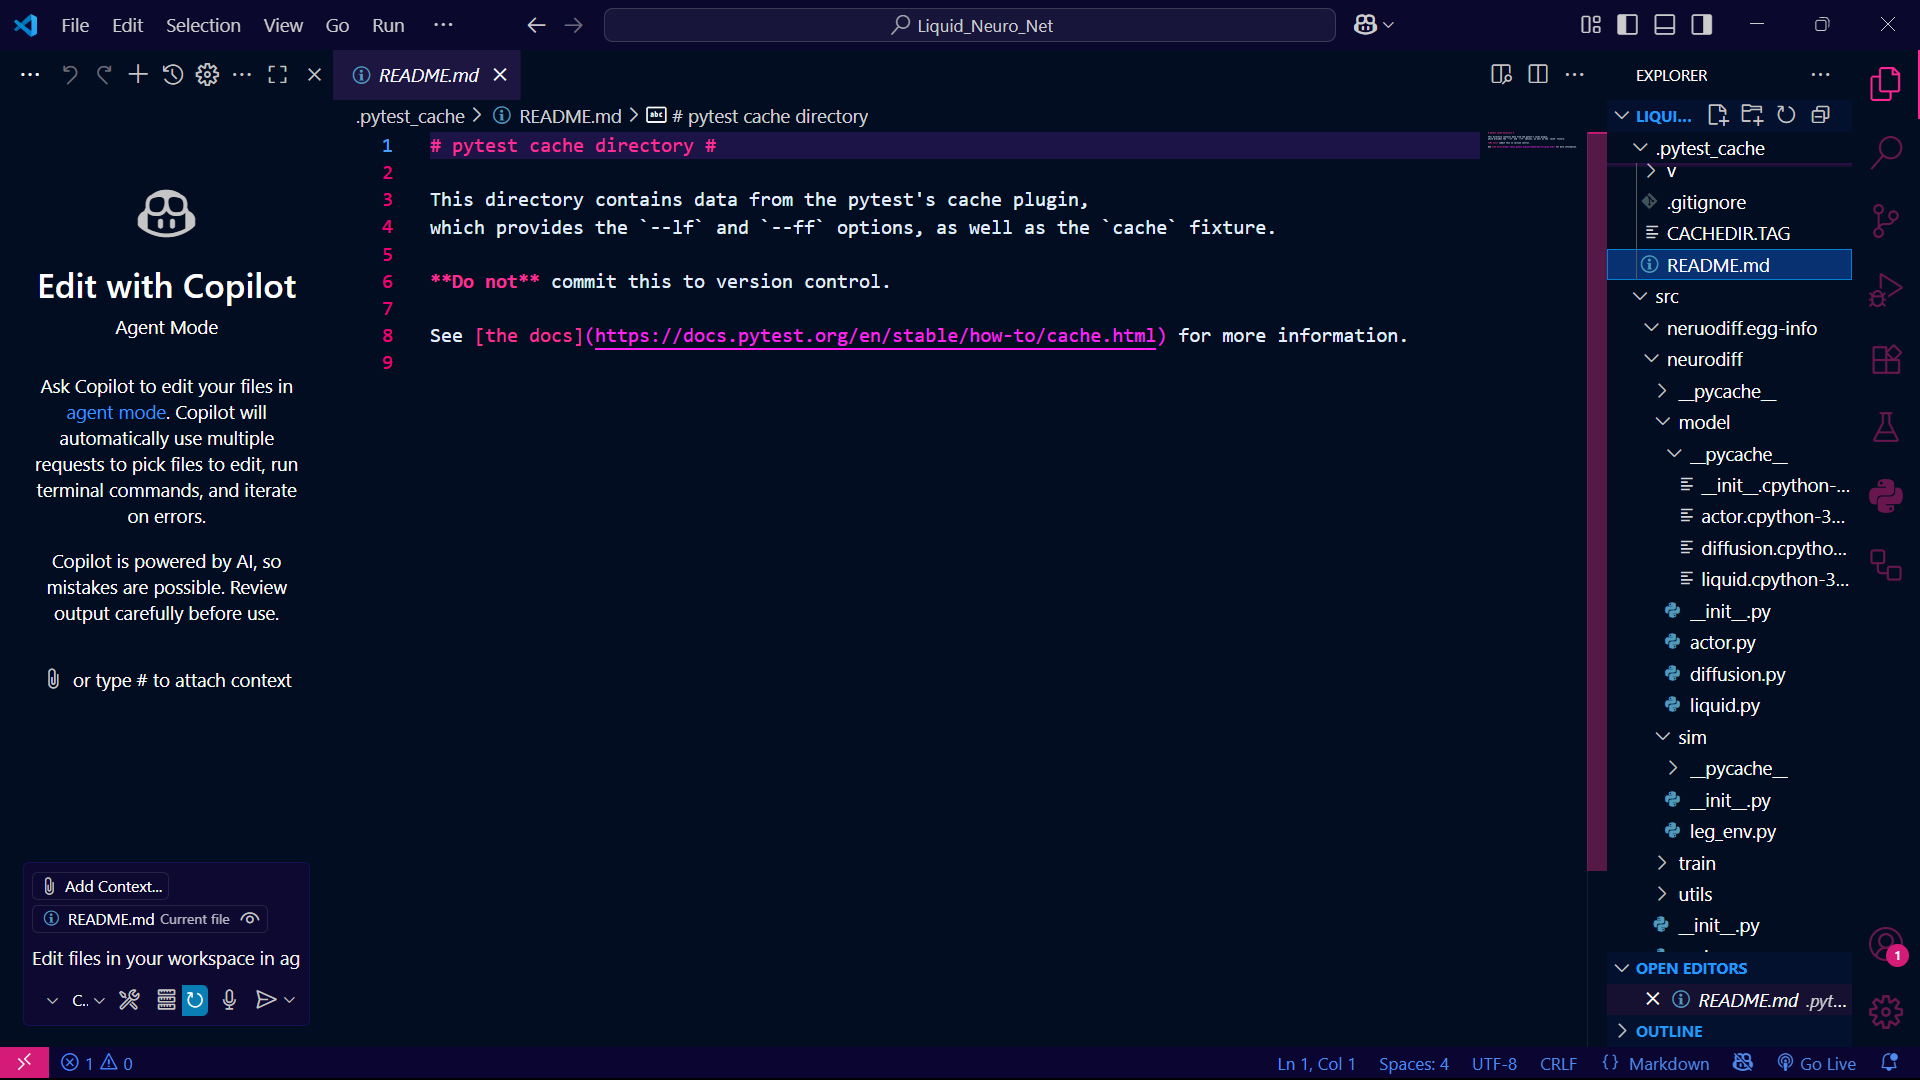Collapse the neurodiff folder
The image size is (1920, 1080).
(1704, 359)
